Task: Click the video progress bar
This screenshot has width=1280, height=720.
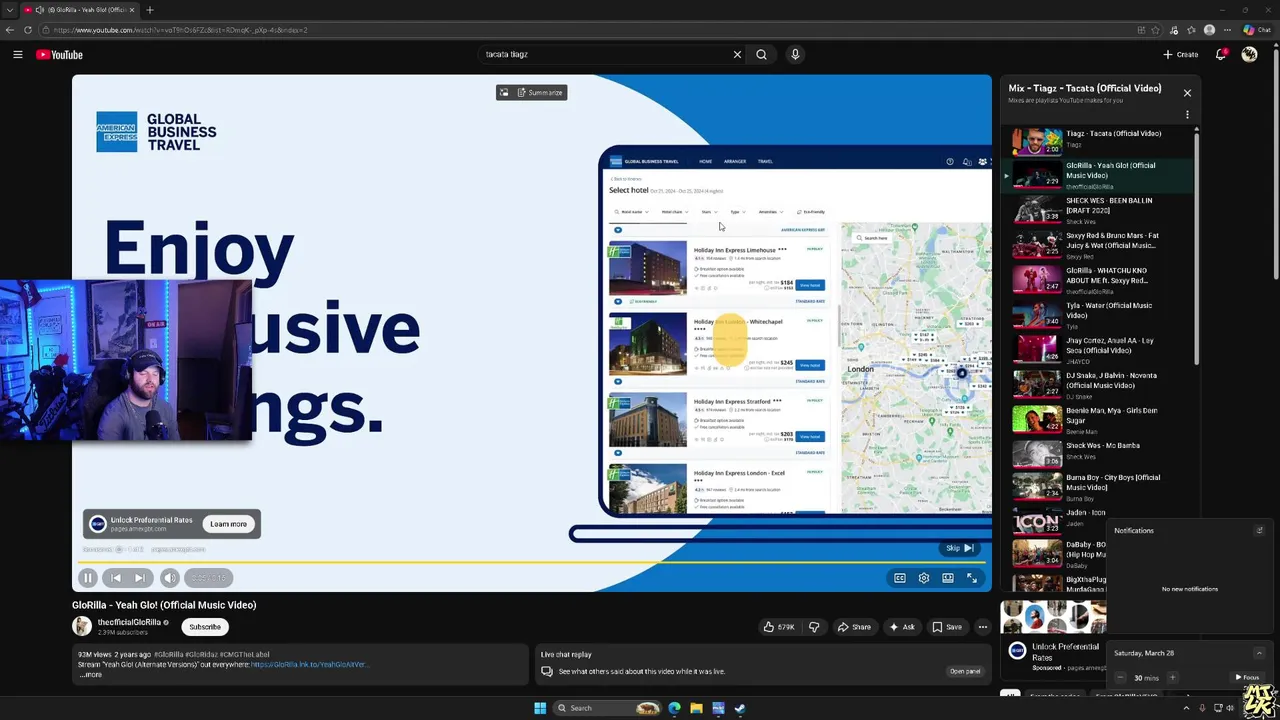Action: pos(531,562)
